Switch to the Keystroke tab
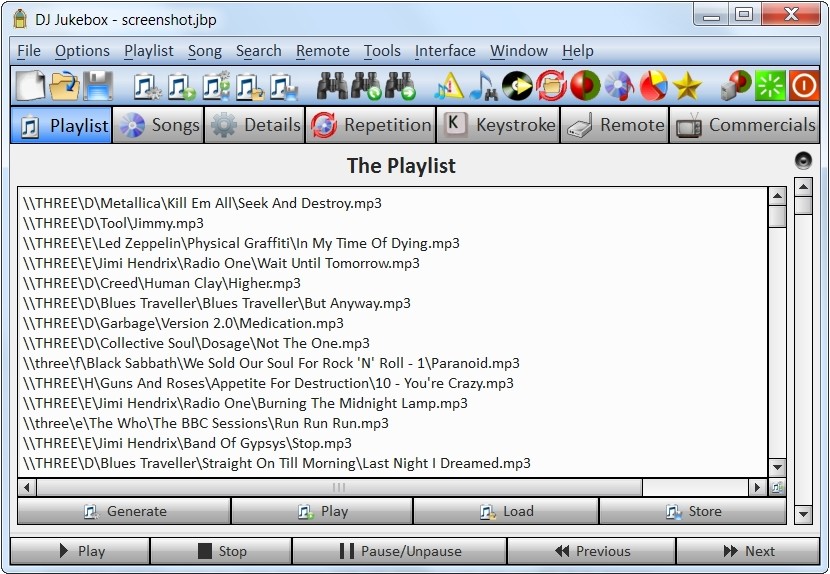The height and width of the screenshot is (574, 830). pos(498,125)
